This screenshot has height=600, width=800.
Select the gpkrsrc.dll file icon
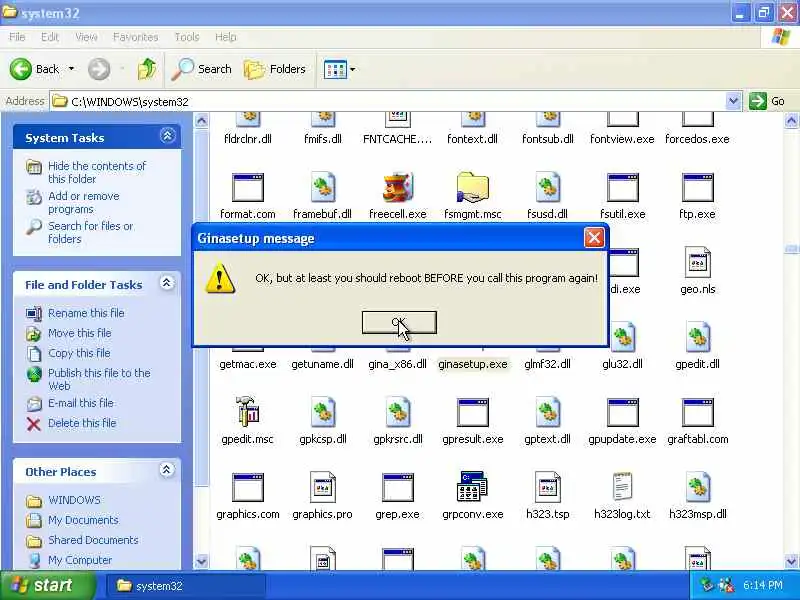(x=397, y=412)
